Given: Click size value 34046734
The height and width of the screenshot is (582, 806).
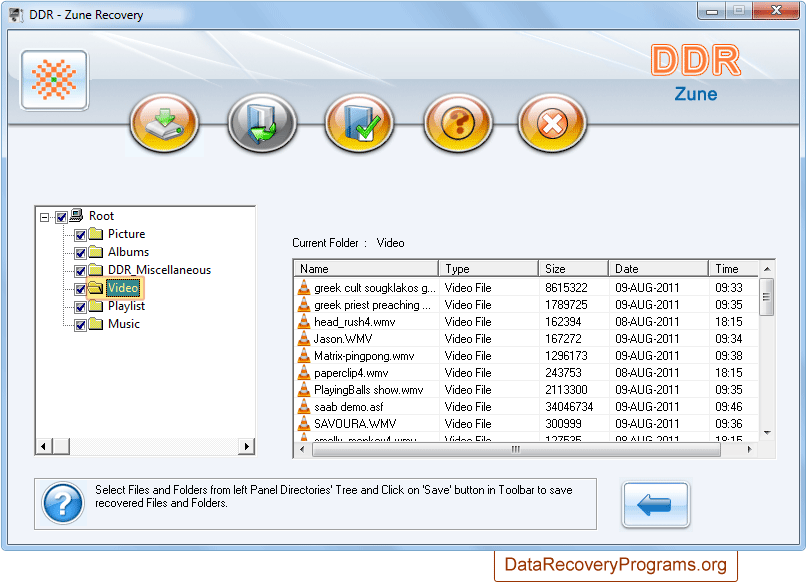Looking at the screenshot, I should [x=569, y=407].
